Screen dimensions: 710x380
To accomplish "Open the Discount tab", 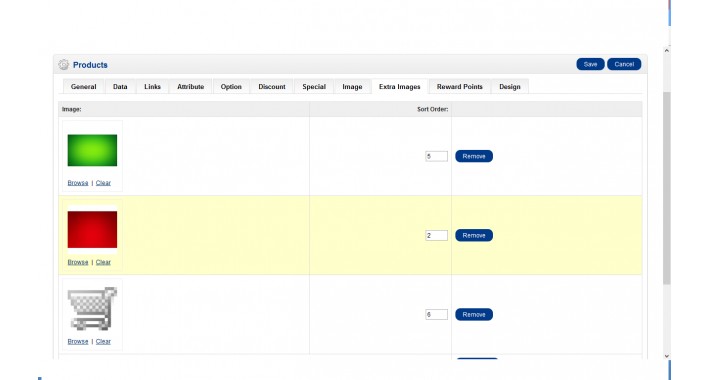I will pos(272,87).
